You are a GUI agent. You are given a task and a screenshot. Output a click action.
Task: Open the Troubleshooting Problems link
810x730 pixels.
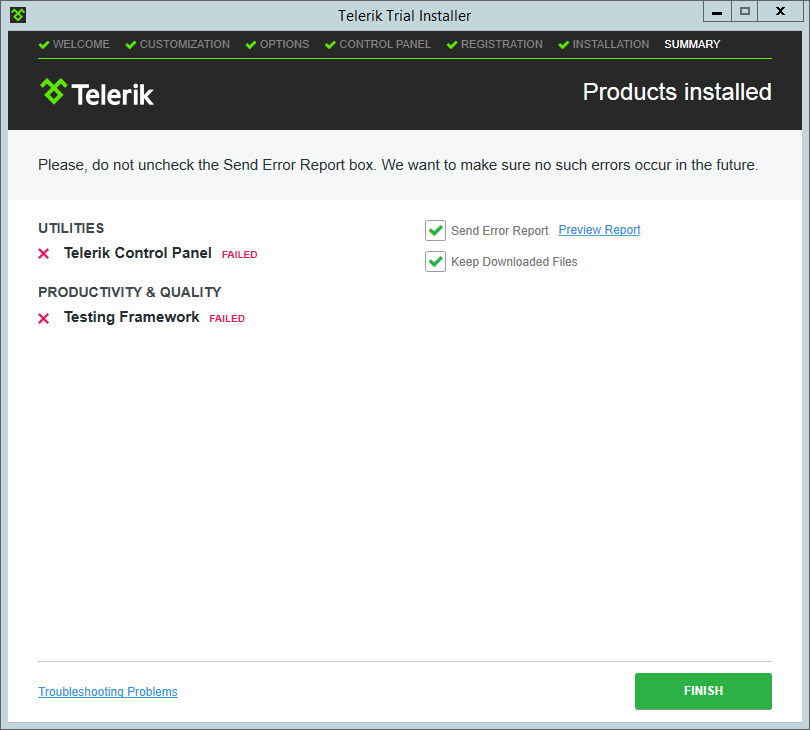tap(108, 692)
